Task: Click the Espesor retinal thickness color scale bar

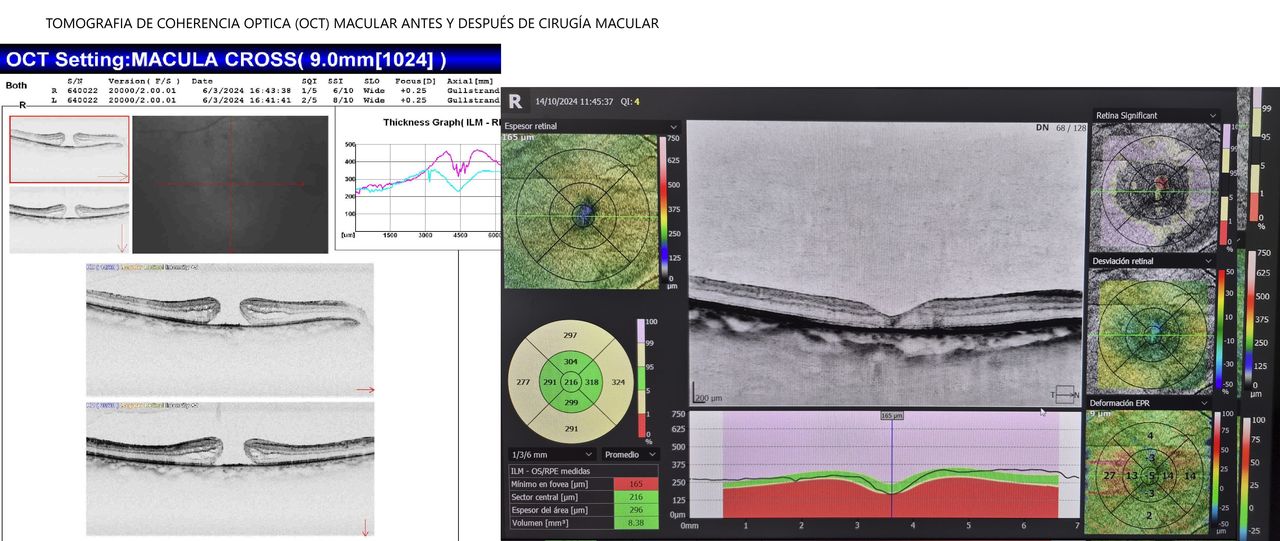Action: pos(662,210)
